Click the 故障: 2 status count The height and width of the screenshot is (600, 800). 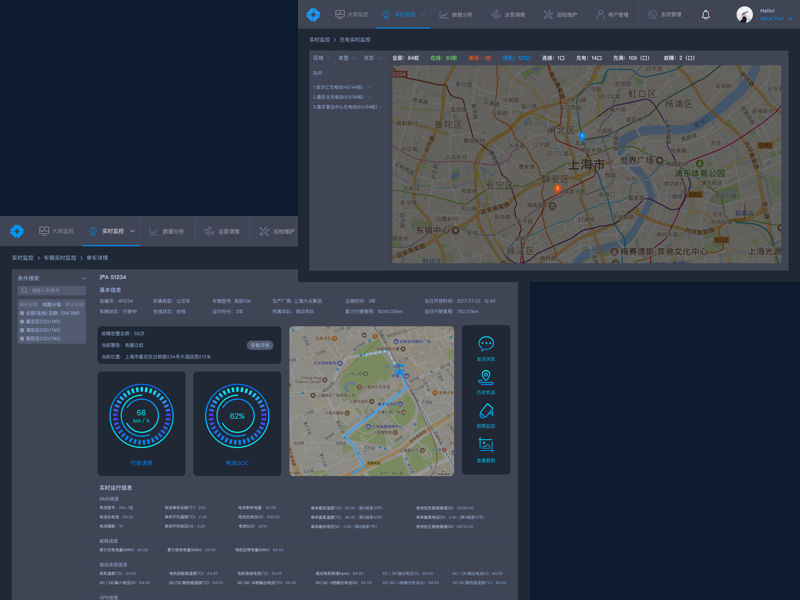[x=679, y=58]
